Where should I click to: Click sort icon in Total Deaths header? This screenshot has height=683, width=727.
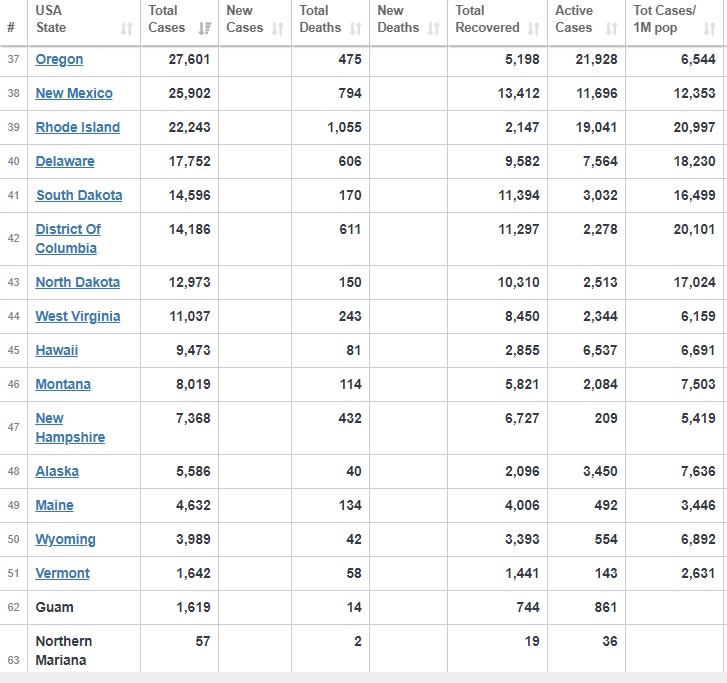coord(356,29)
